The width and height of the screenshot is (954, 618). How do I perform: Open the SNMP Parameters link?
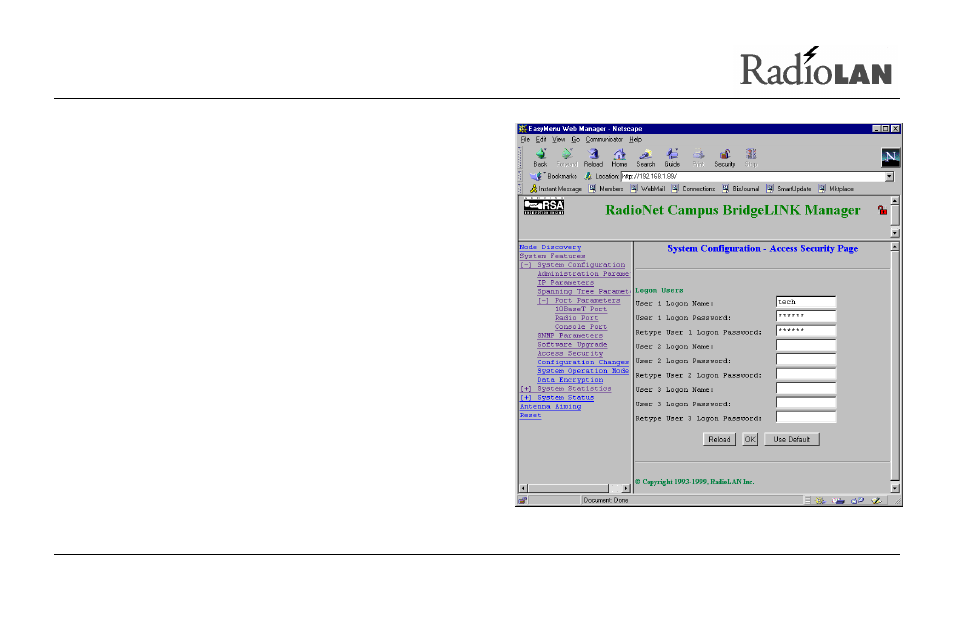(570, 336)
